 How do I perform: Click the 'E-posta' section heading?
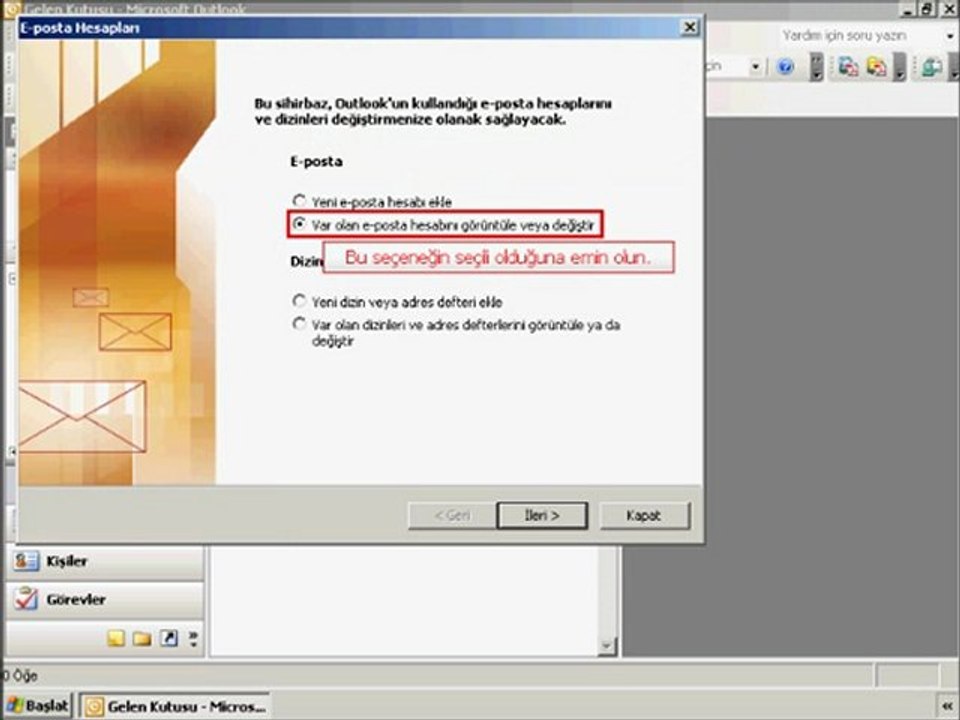pos(316,162)
